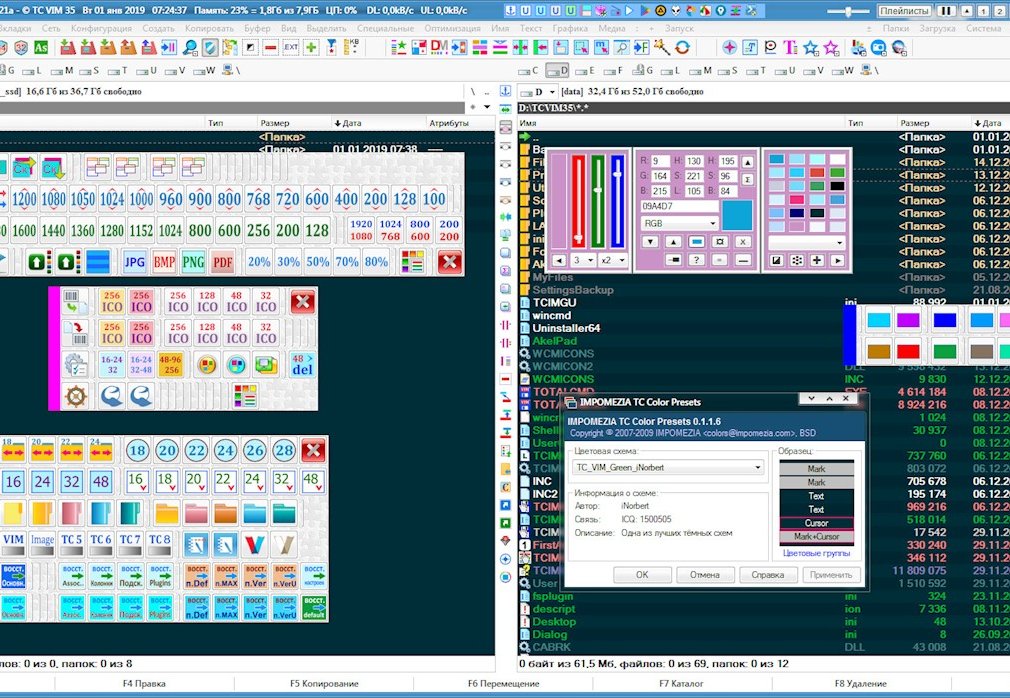Click the magenta T text icon

point(790,47)
